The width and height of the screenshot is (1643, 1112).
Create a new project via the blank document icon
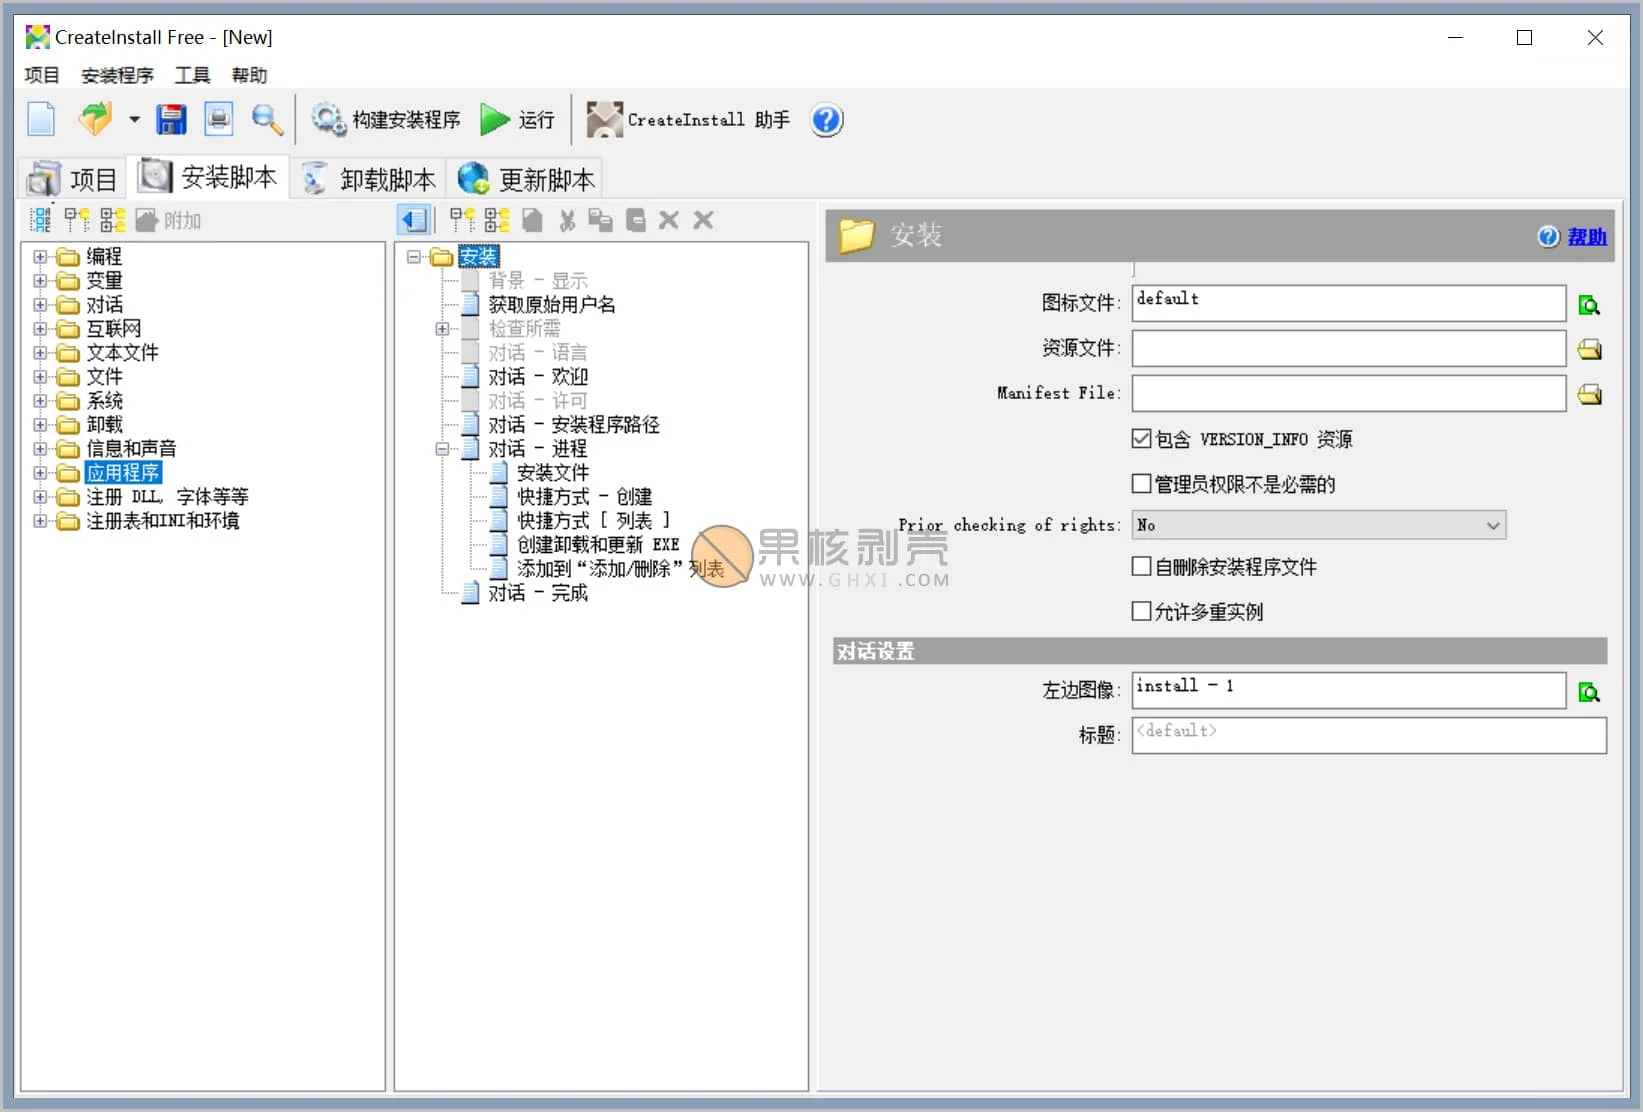40,118
